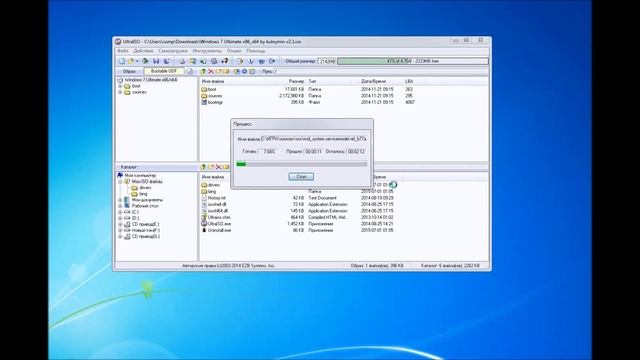Open the Инструменты menu

[207, 51]
